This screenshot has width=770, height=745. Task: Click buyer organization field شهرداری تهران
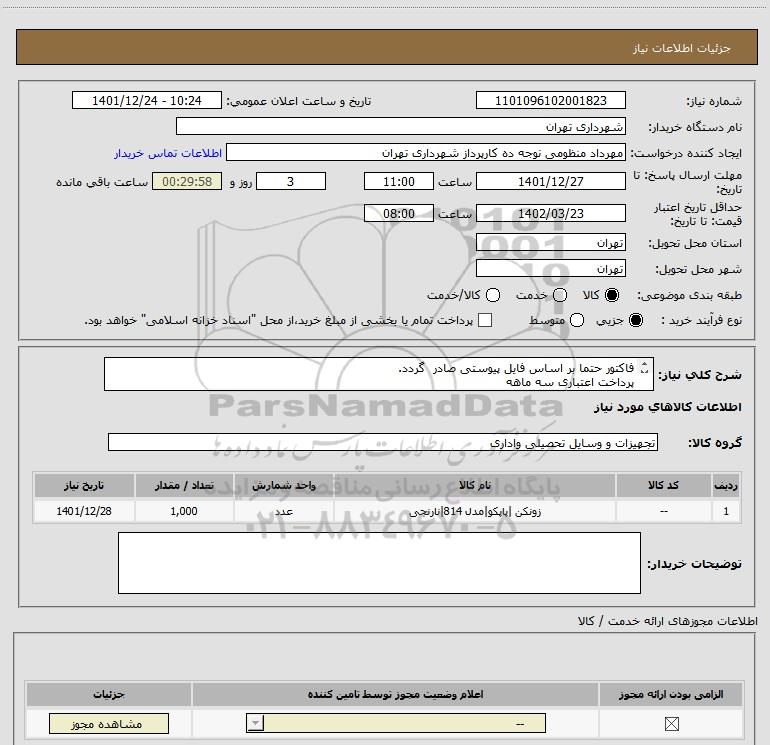pyautogui.click(x=401, y=126)
